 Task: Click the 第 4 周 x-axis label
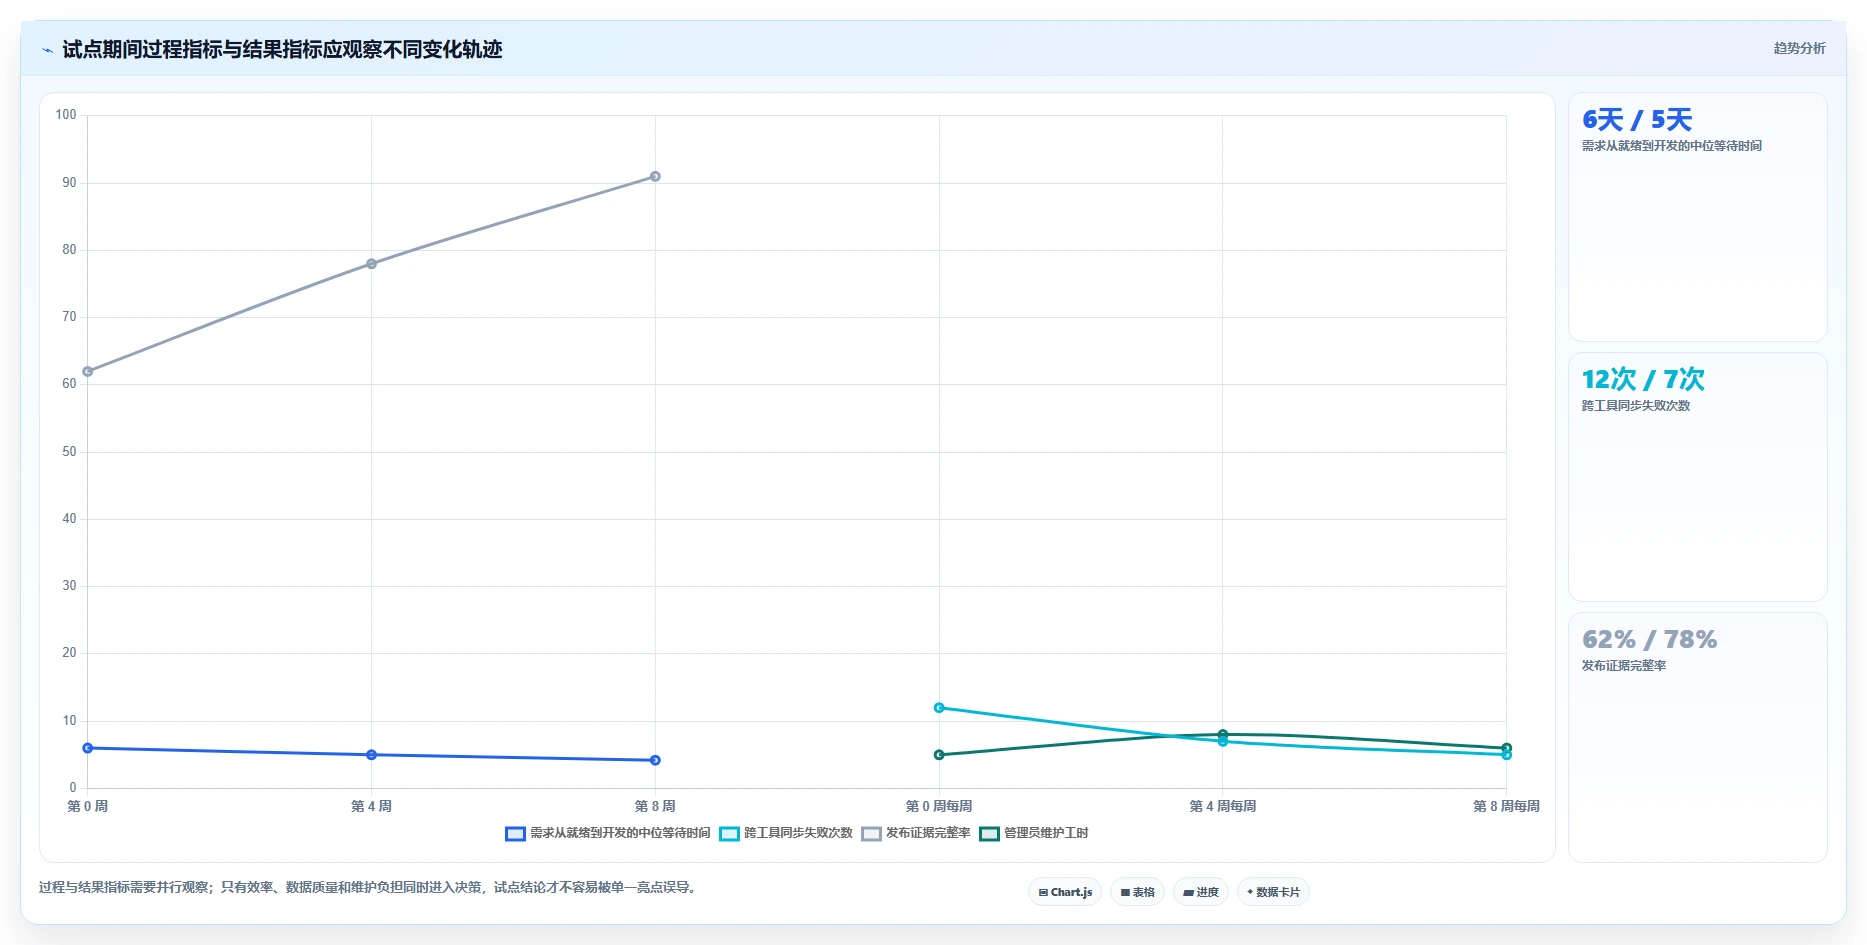[x=371, y=806]
